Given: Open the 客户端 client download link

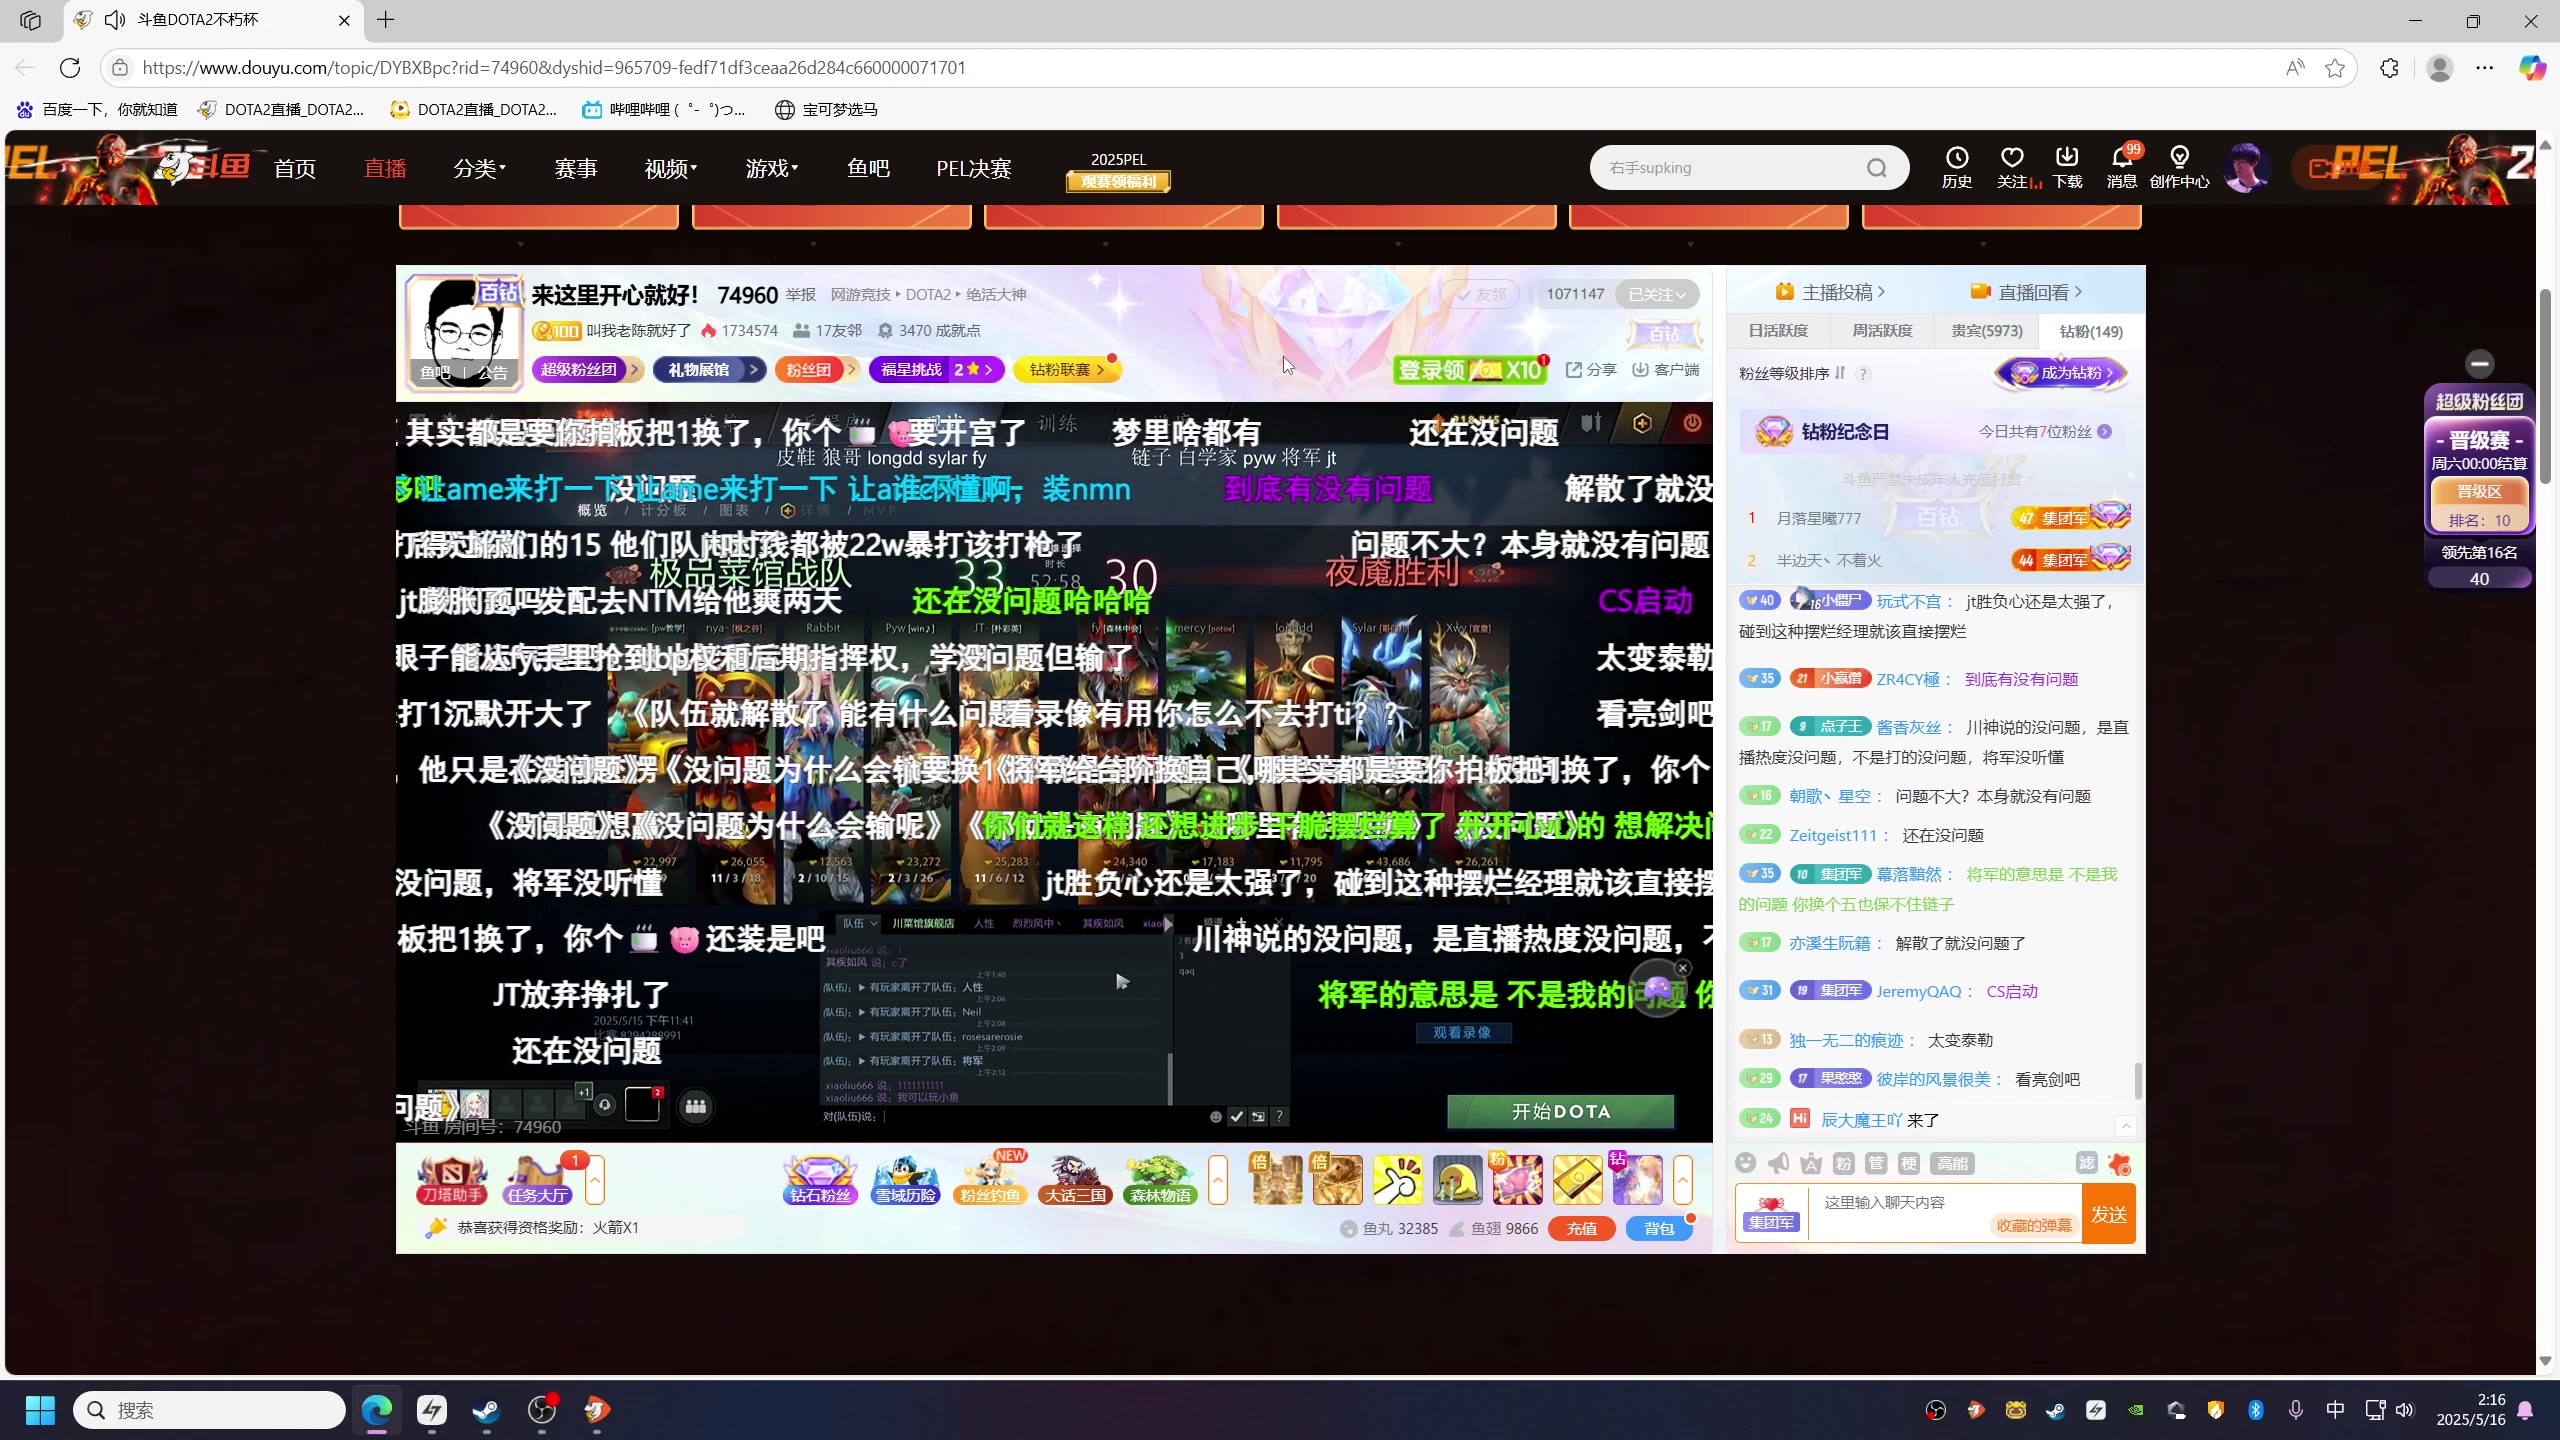Looking at the screenshot, I should click(x=1666, y=370).
